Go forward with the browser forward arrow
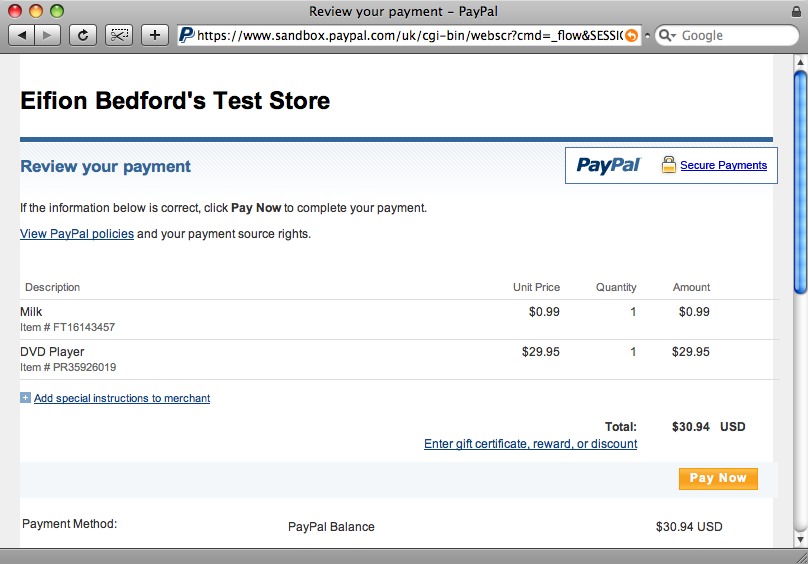Image resolution: width=808 pixels, height=564 pixels. click(x=47, y=36)
